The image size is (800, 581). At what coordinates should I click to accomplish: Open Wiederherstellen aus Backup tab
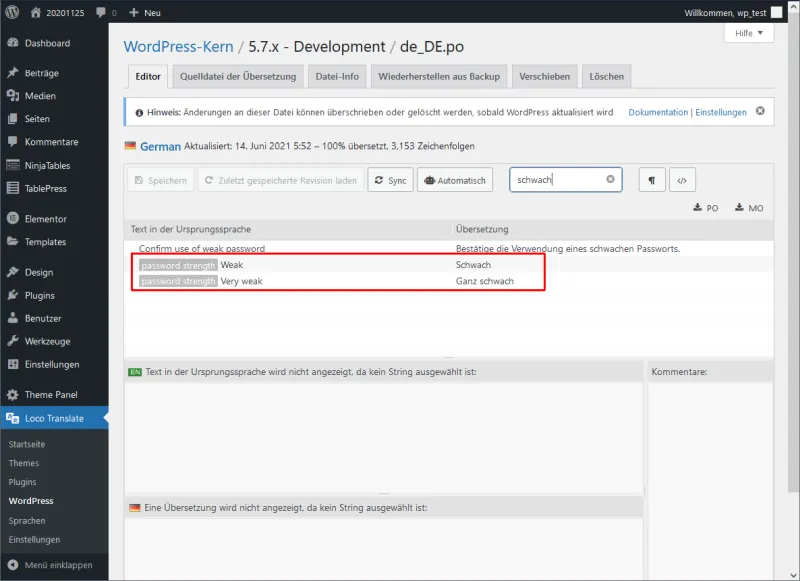(439, 77)
